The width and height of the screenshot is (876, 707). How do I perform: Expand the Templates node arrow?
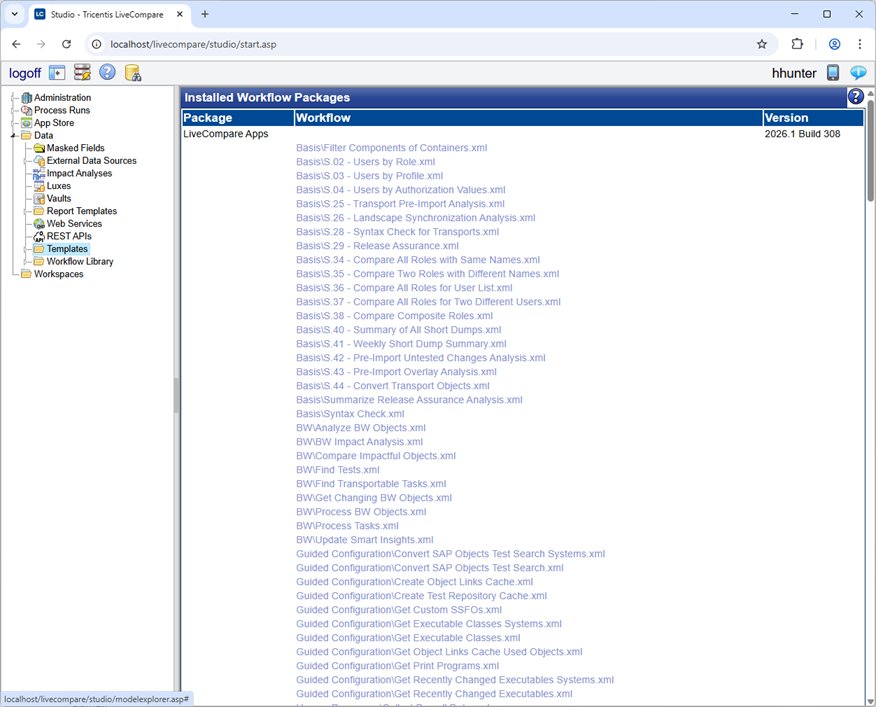26,249
